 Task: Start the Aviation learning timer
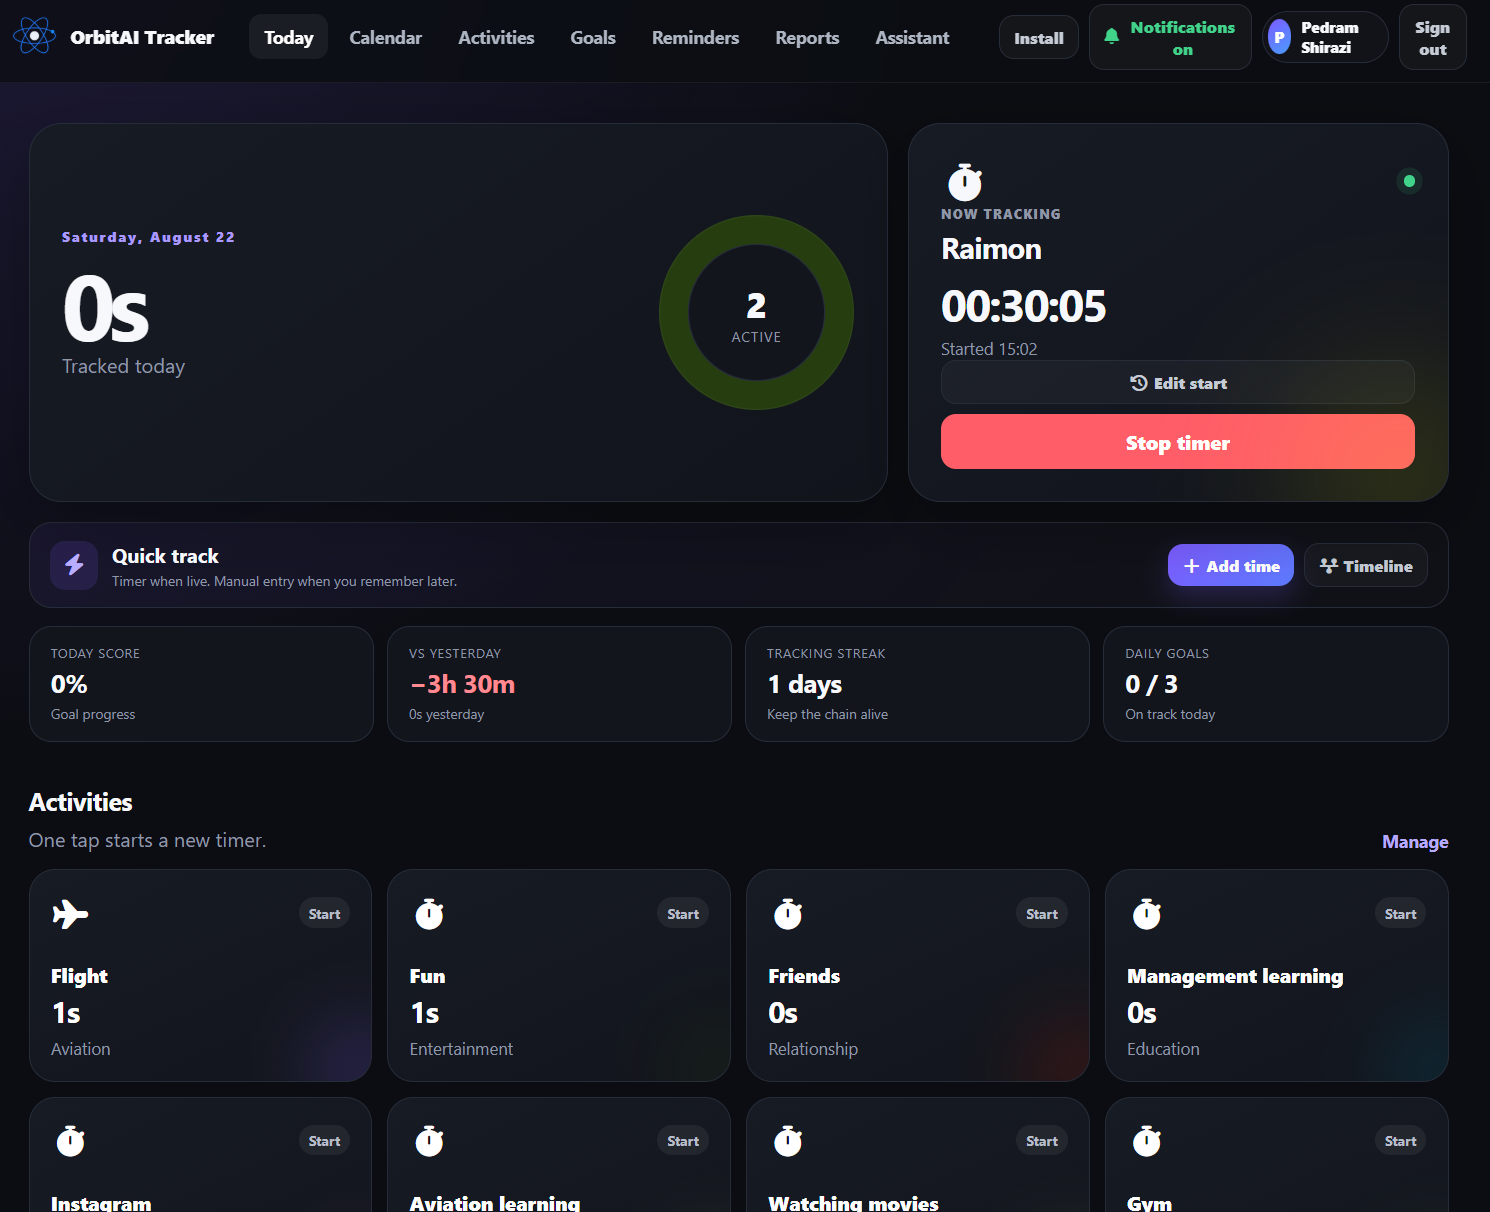683,1141
